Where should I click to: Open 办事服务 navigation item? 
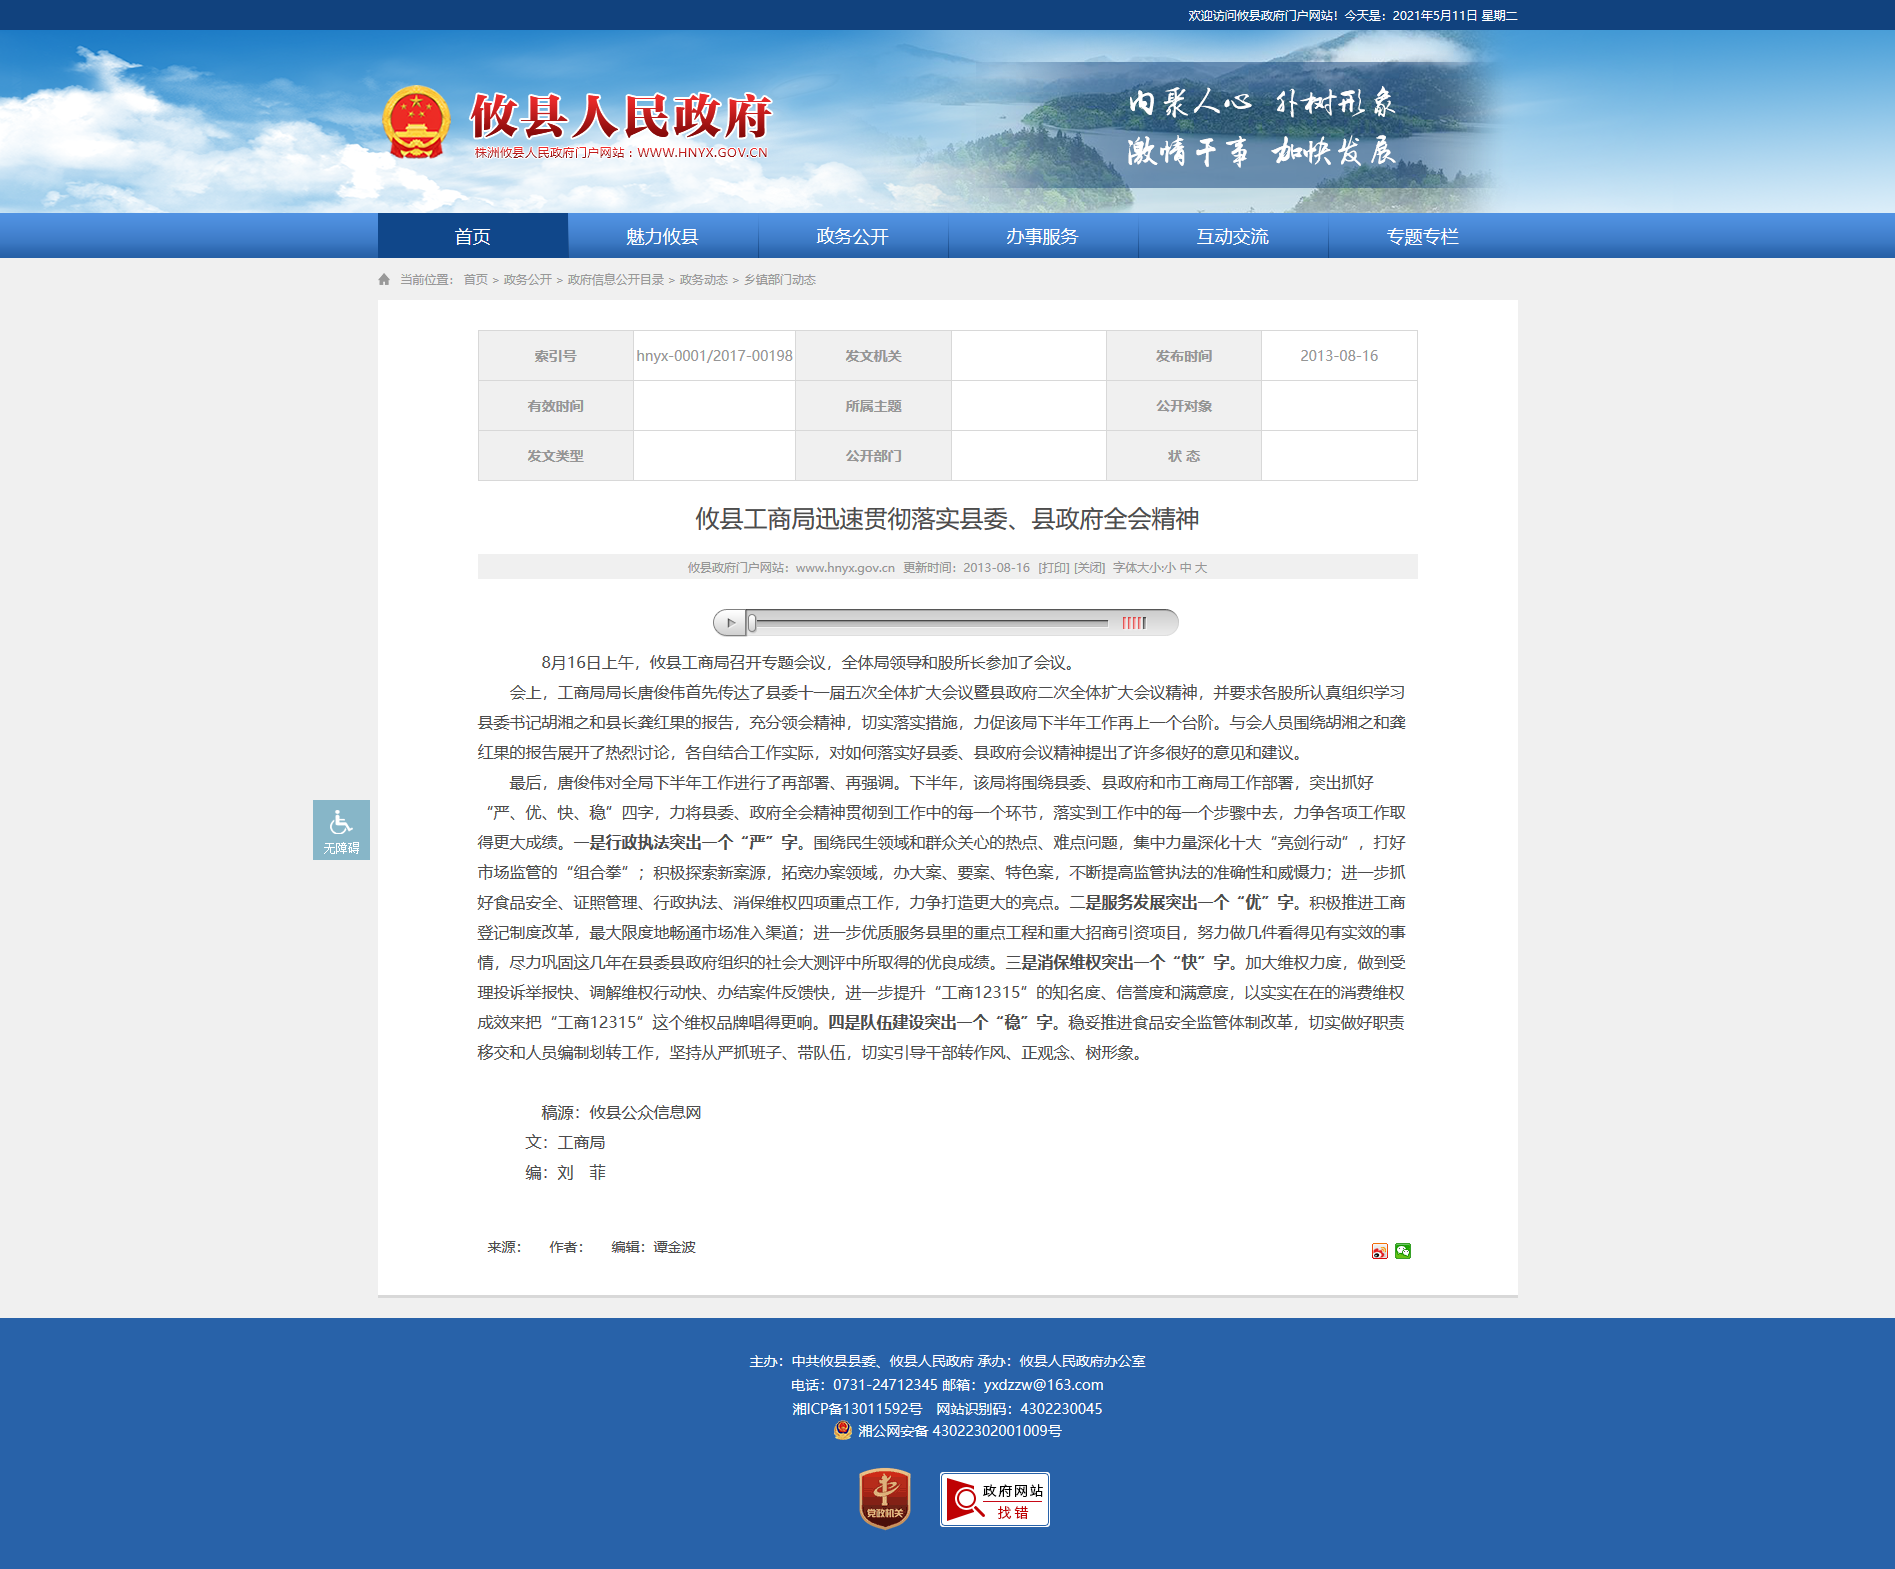coord(1042,236)
